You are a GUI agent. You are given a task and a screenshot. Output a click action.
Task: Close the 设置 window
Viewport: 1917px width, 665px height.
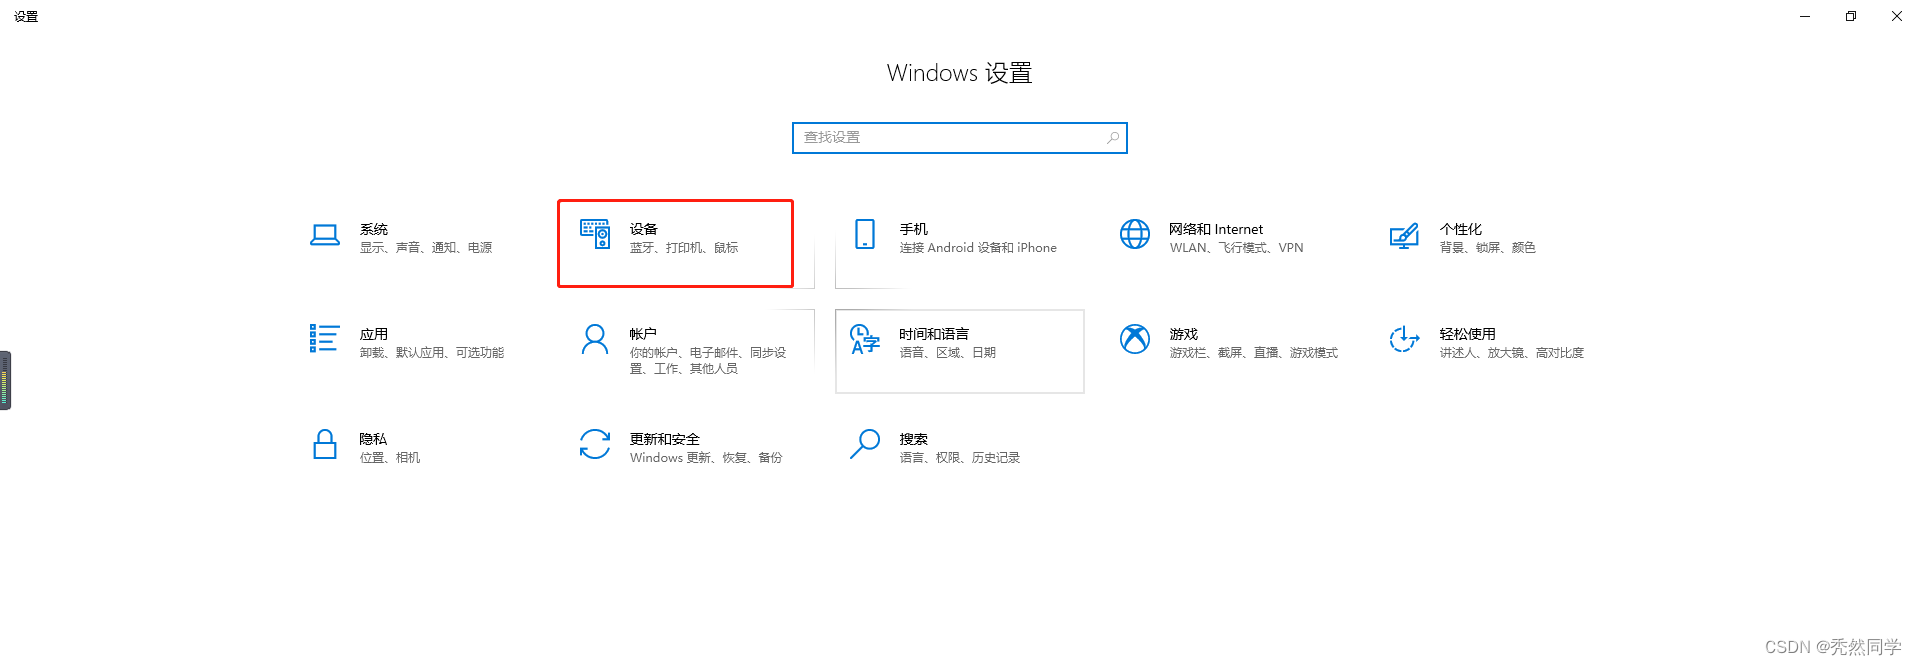coord(1896,16)
